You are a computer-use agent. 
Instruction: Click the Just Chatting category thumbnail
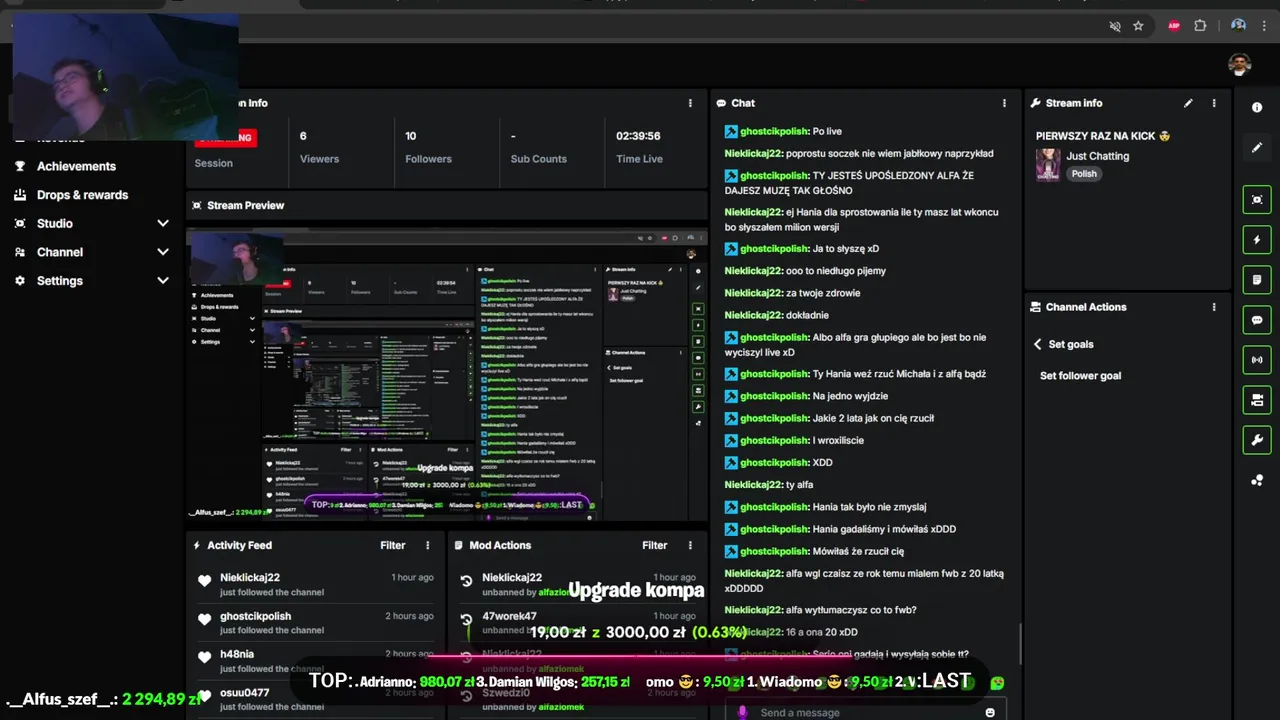[1048, 164]
